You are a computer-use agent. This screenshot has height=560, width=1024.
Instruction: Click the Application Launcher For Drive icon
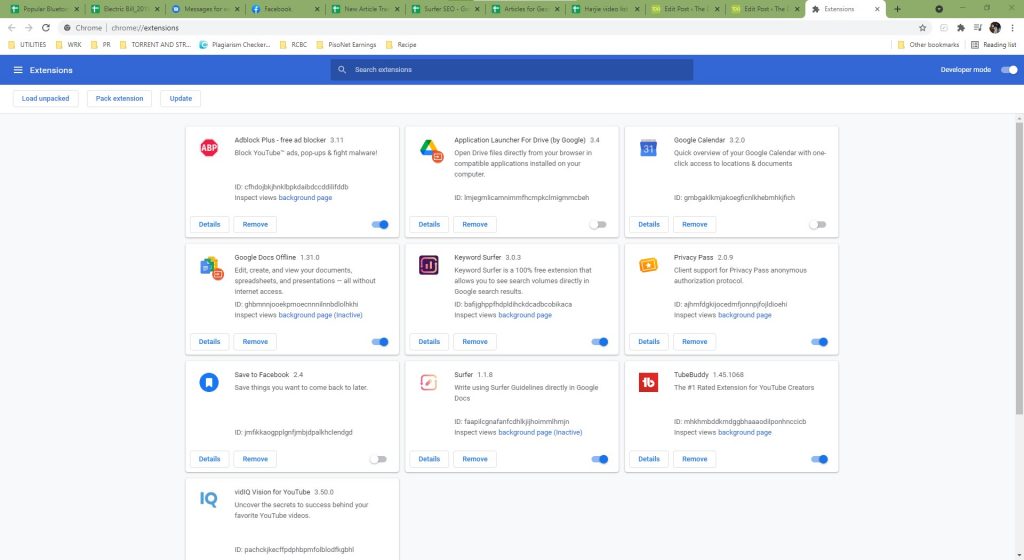pos(430,150)
